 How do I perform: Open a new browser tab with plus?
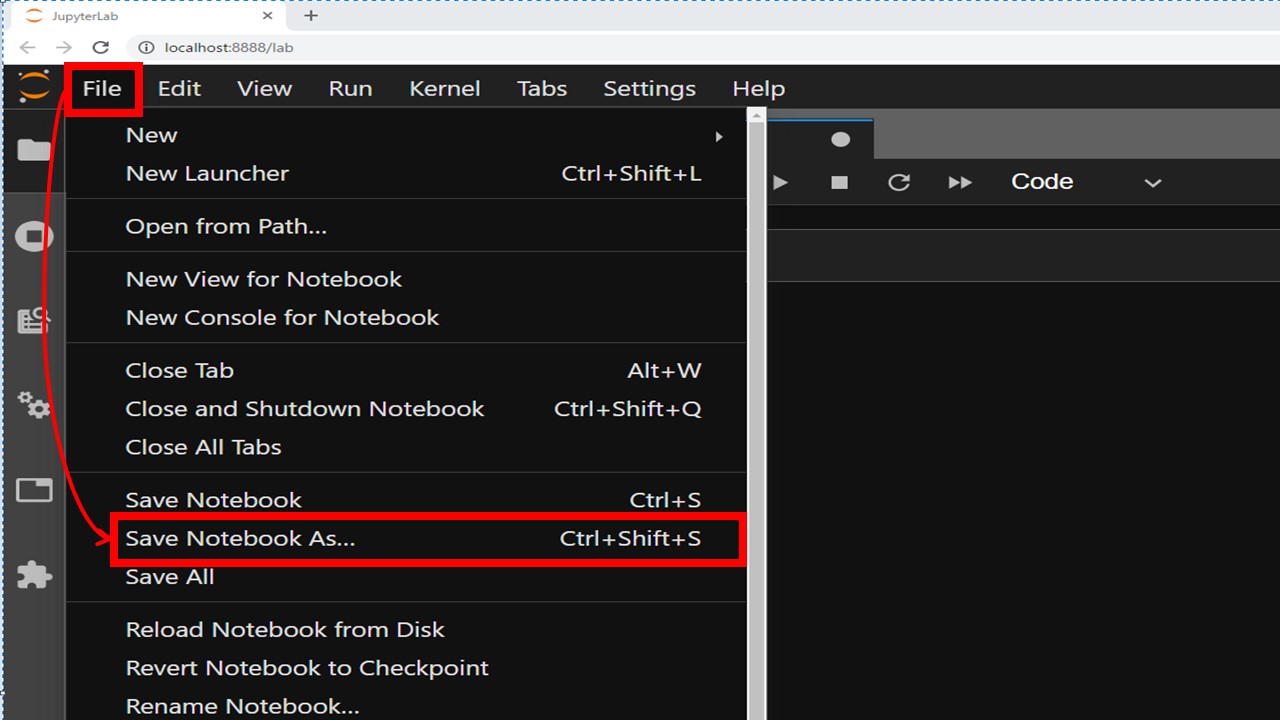(x=311, y=16)
